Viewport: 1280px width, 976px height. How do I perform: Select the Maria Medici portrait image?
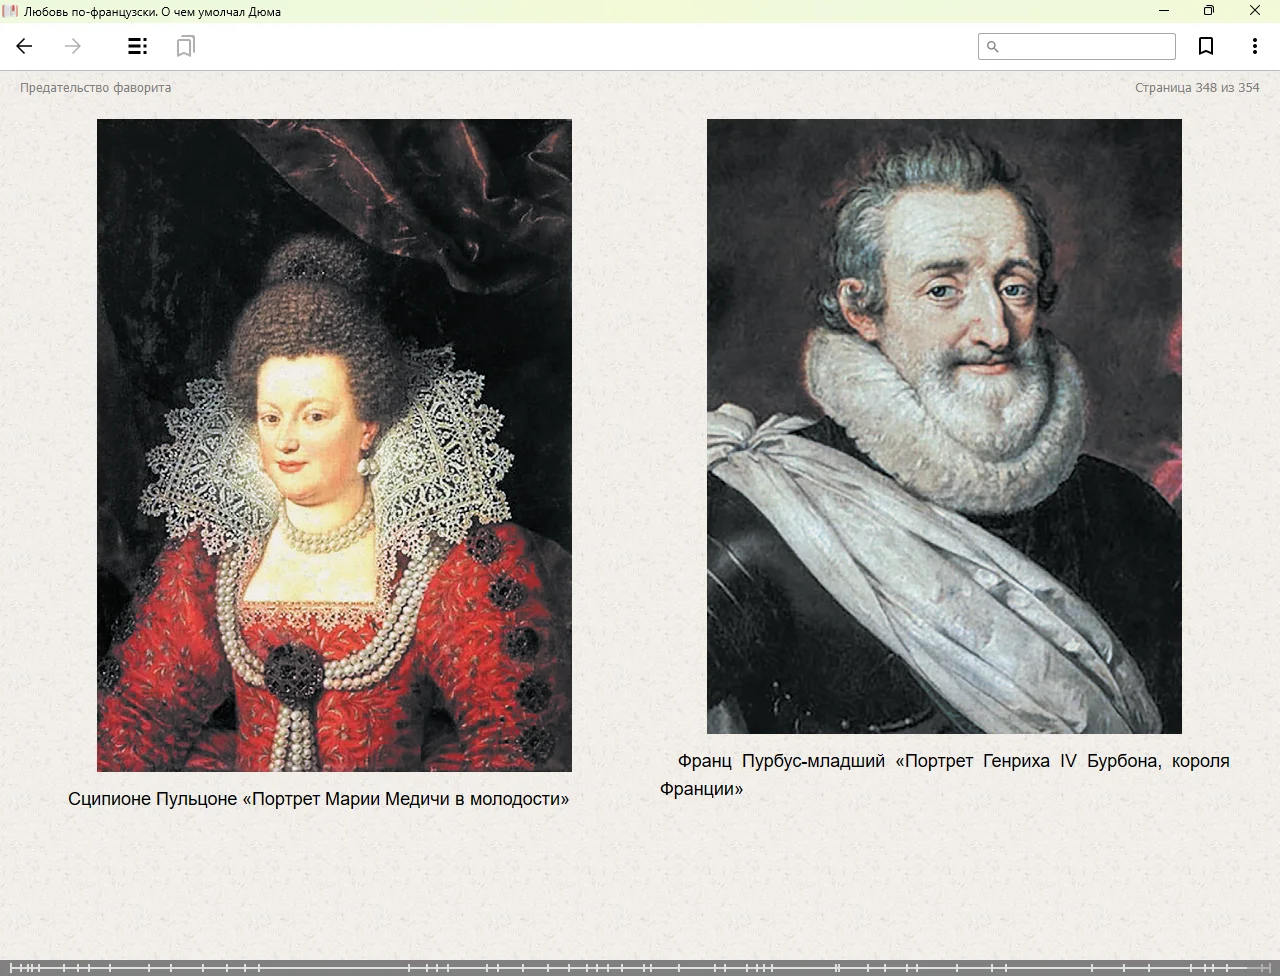click(x=334, y=445)
